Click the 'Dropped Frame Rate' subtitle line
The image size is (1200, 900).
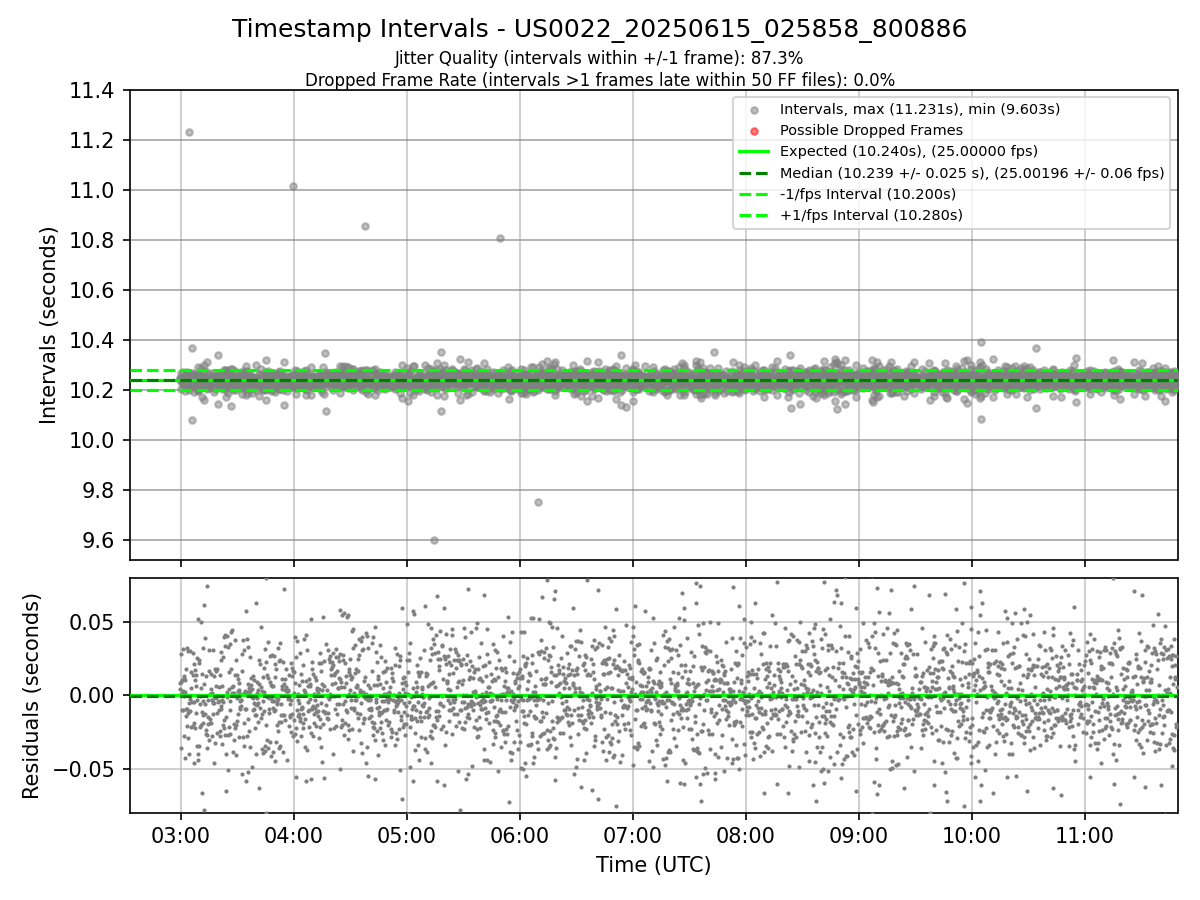click(599, 79)
